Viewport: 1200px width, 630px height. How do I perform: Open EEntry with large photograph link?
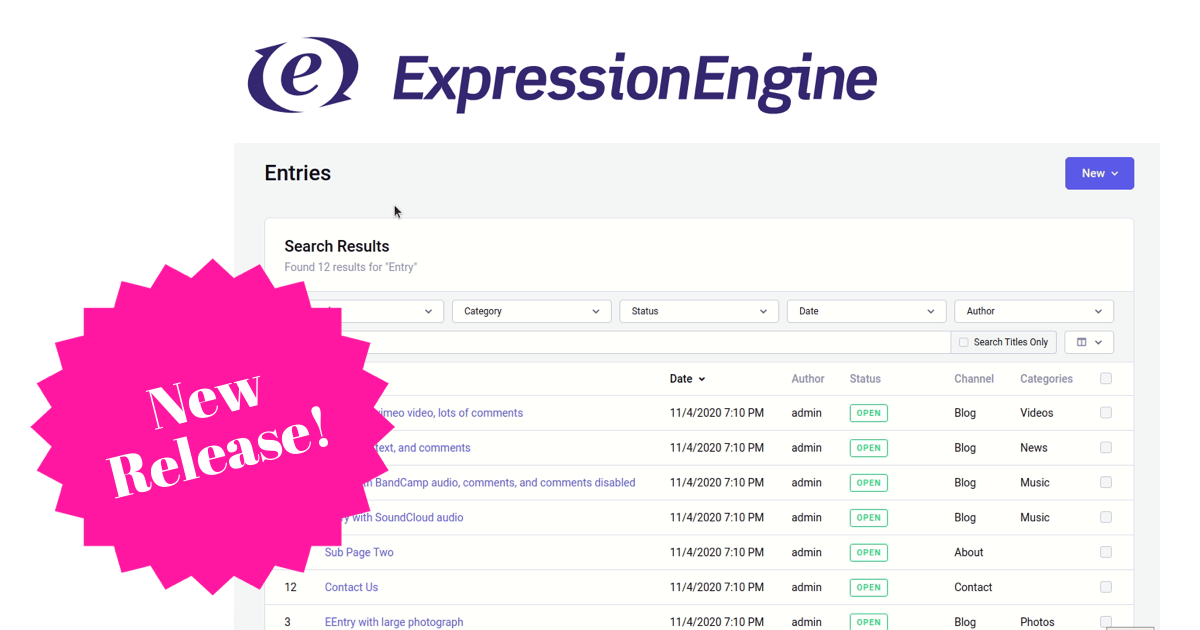pos(394,622)
